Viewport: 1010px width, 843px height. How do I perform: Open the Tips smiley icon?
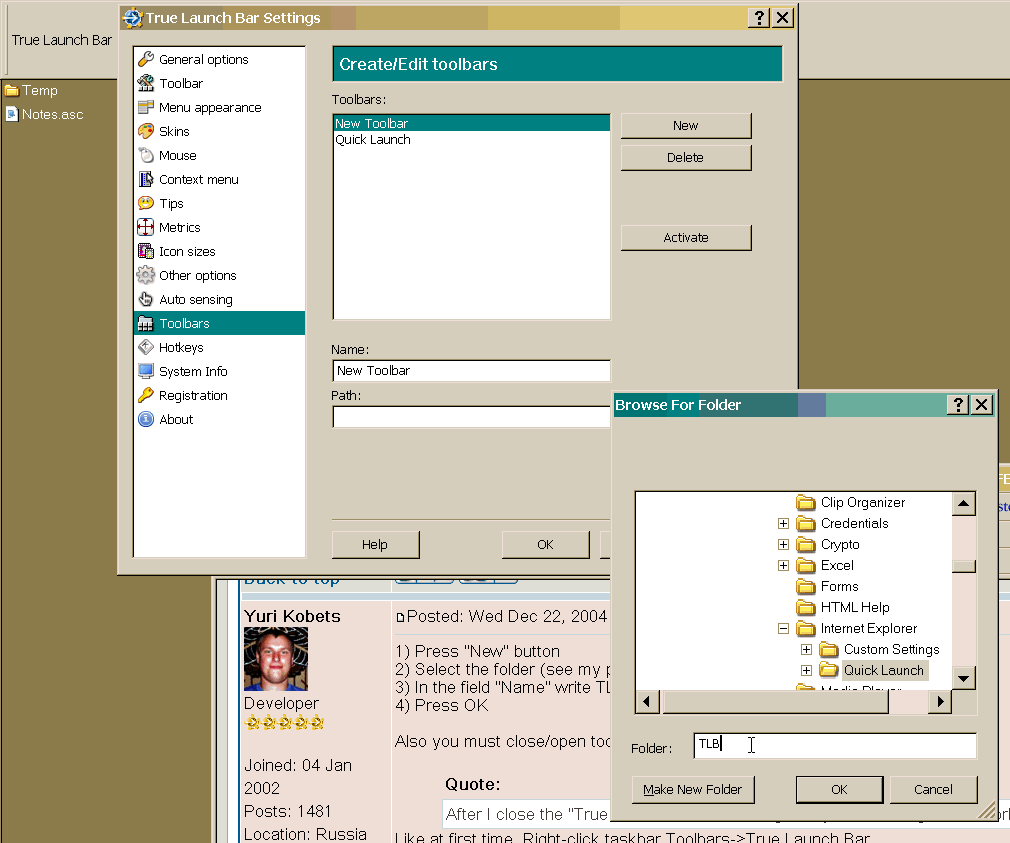tap(146, 203)
